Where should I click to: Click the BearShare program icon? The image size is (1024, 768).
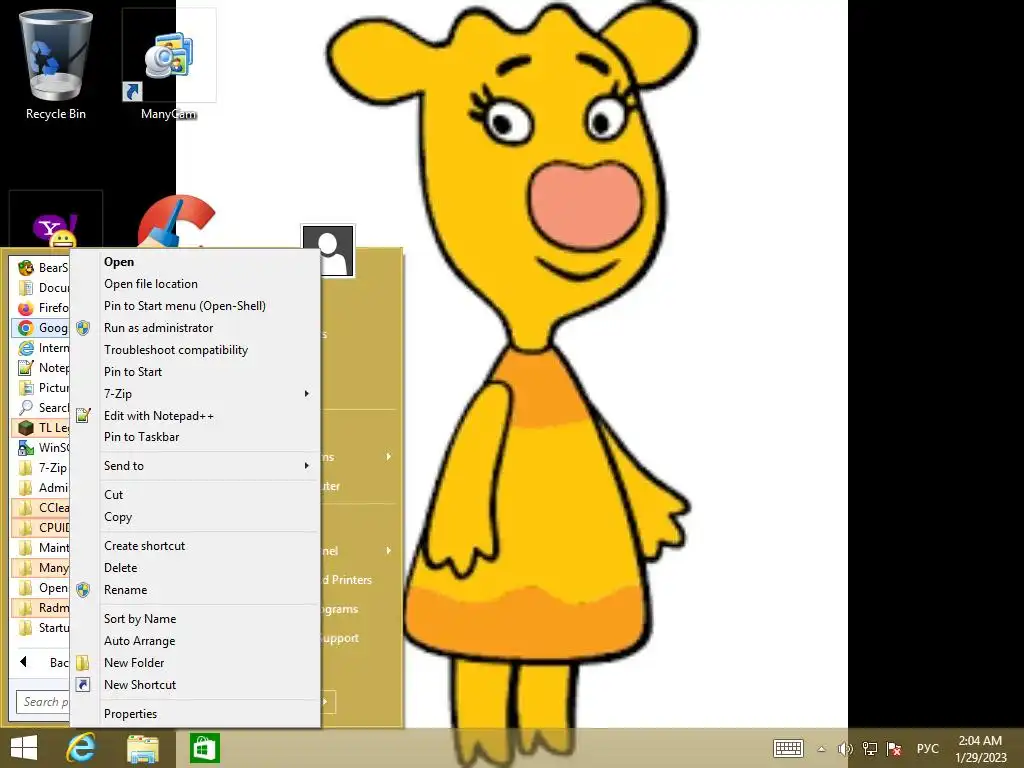26,268
